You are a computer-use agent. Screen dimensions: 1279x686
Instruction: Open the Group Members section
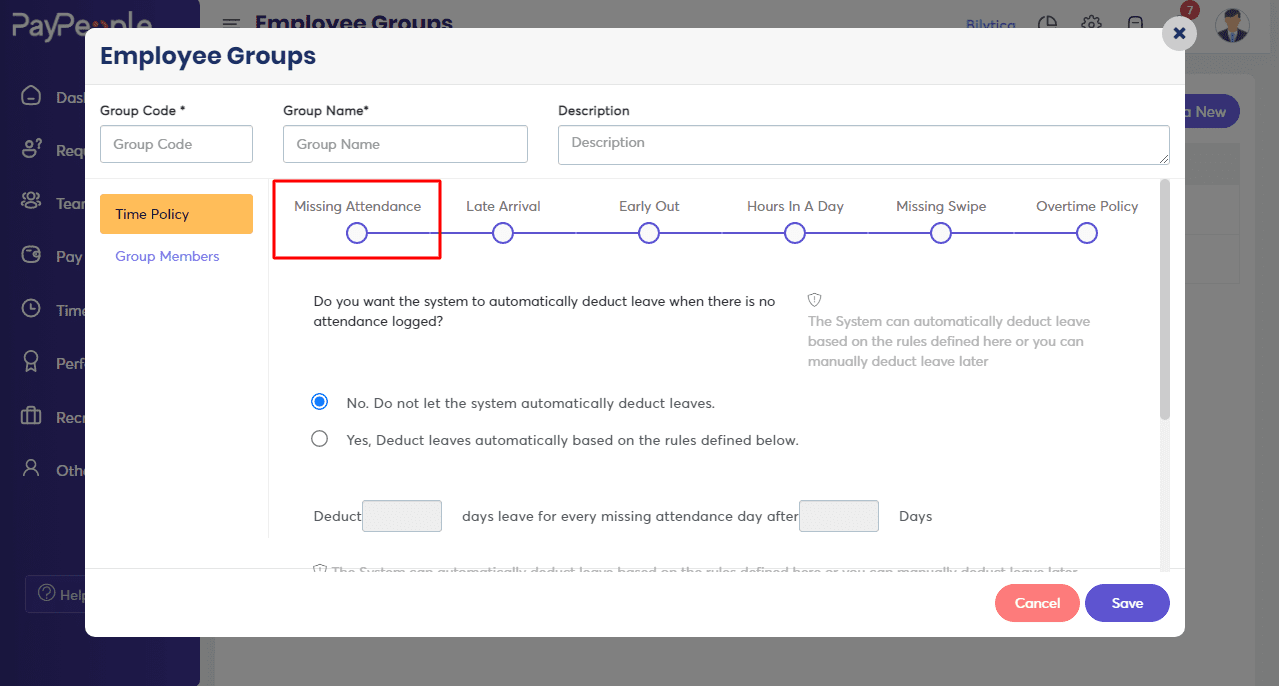tap(167, 256)
